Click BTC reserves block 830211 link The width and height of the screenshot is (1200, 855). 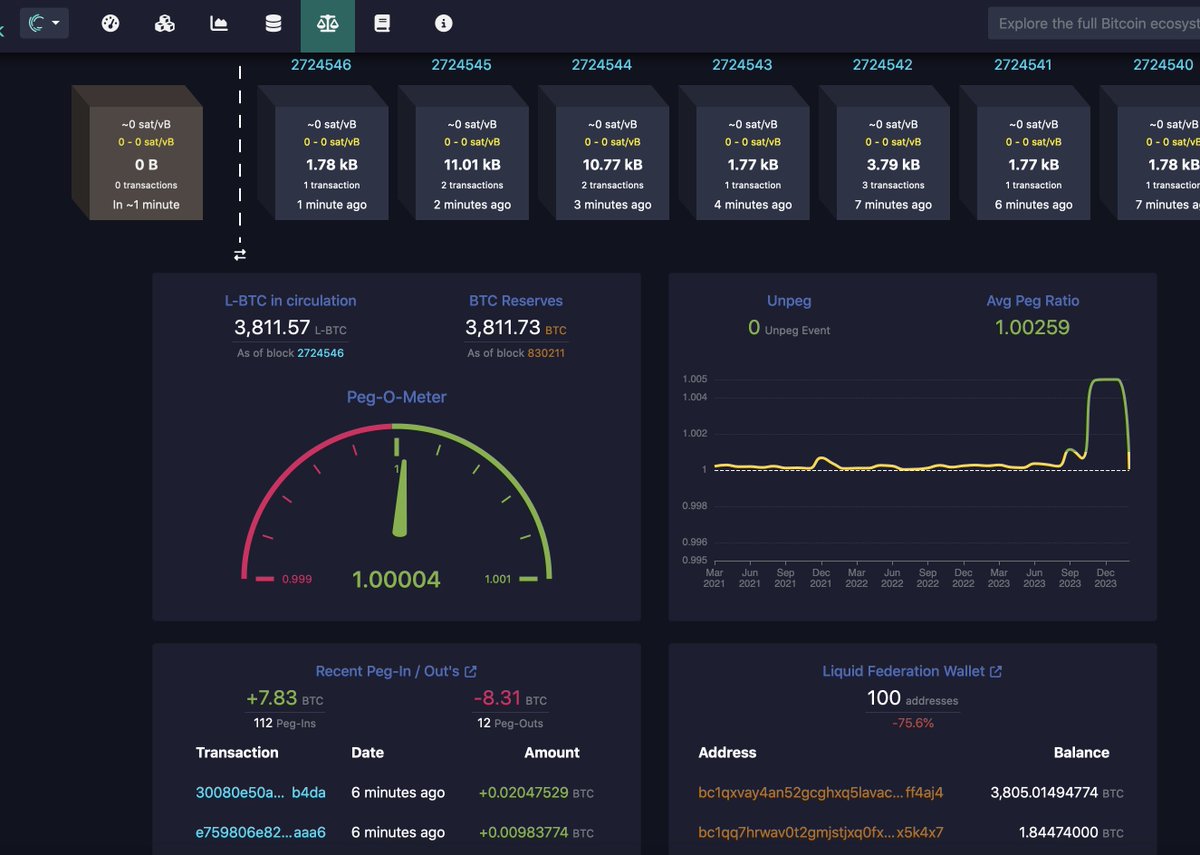click(x=546, y=353)
